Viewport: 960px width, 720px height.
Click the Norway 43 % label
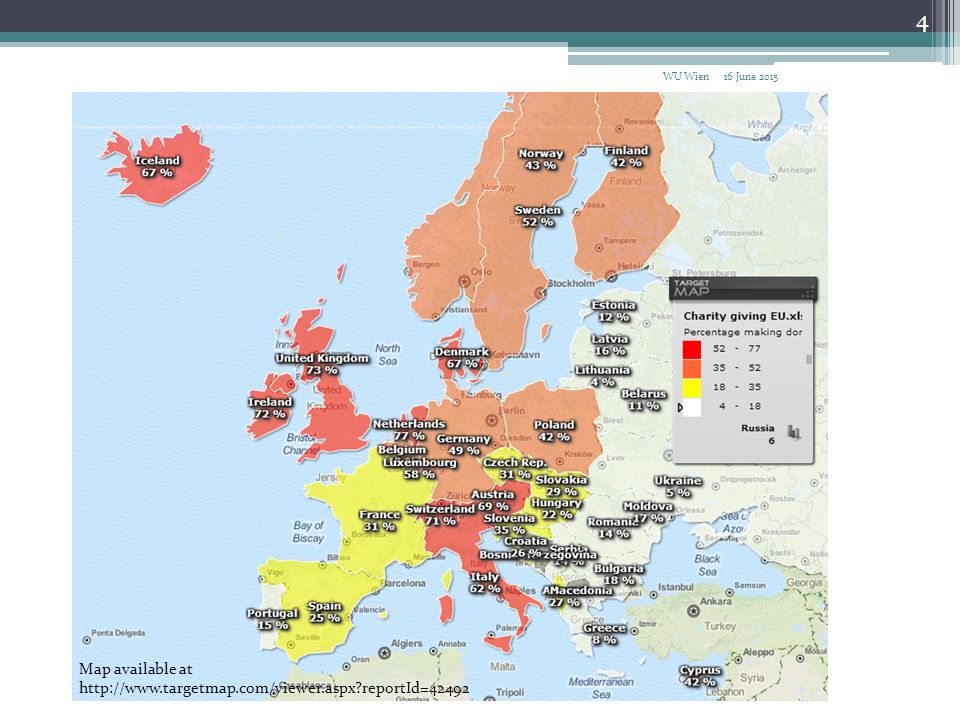tap(541, 159)
